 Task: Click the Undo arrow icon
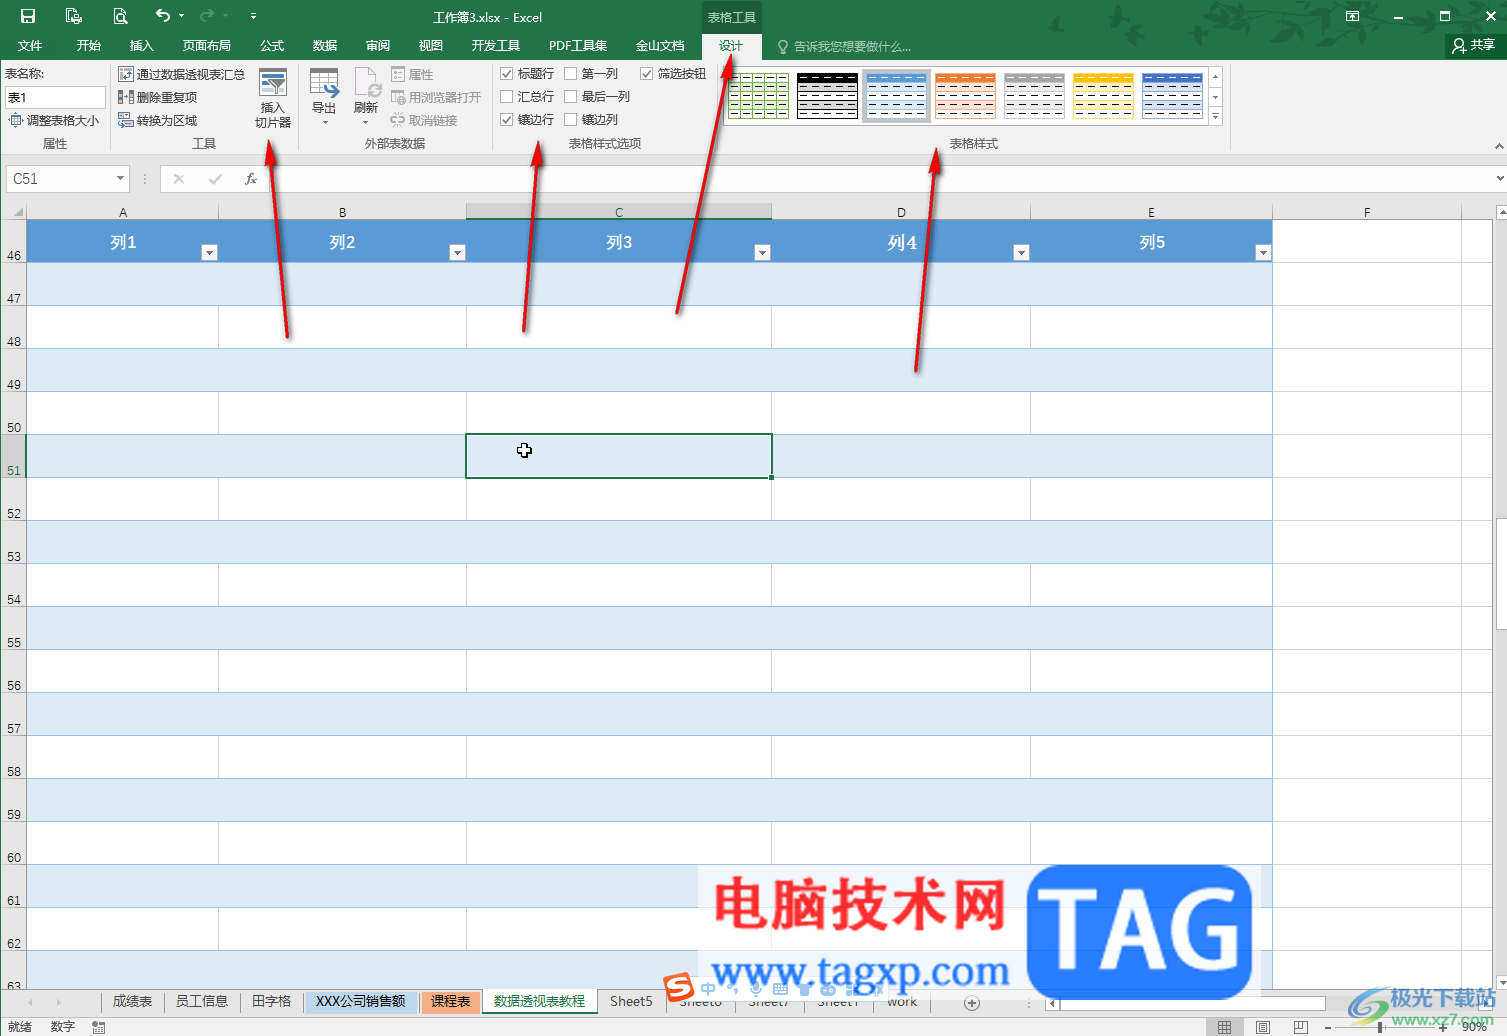163,16
